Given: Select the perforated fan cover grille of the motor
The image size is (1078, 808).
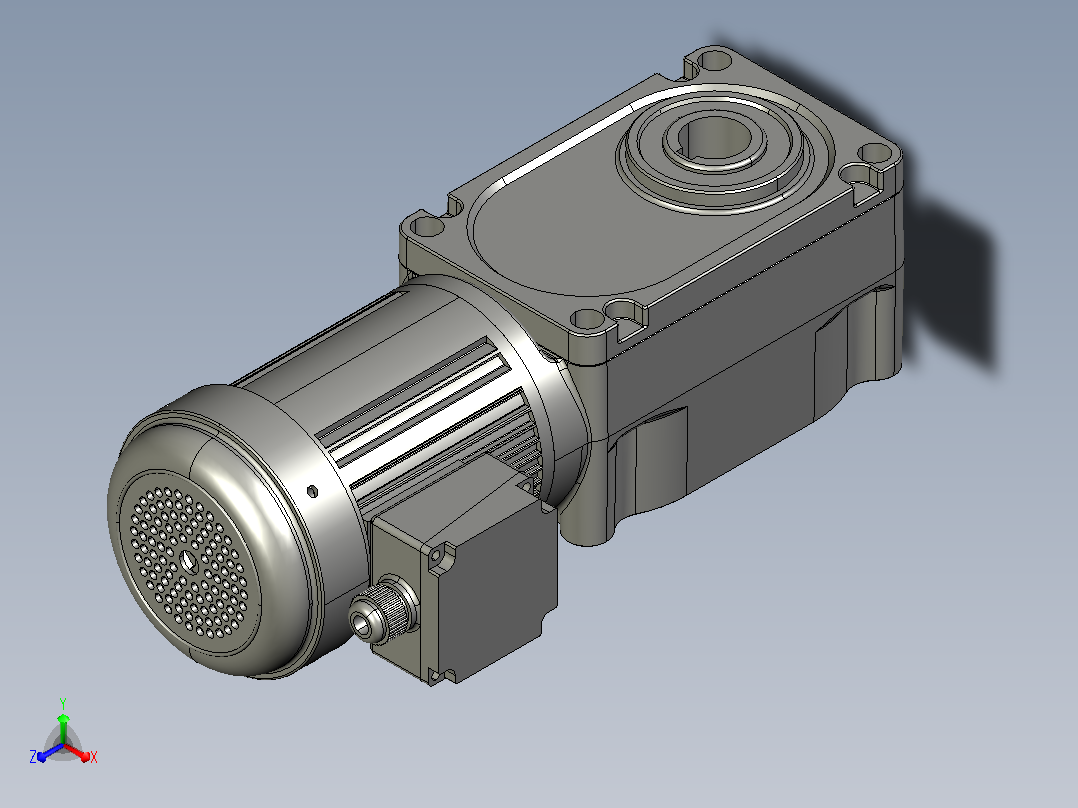Looking at the screenshot, I should (188, 562).
